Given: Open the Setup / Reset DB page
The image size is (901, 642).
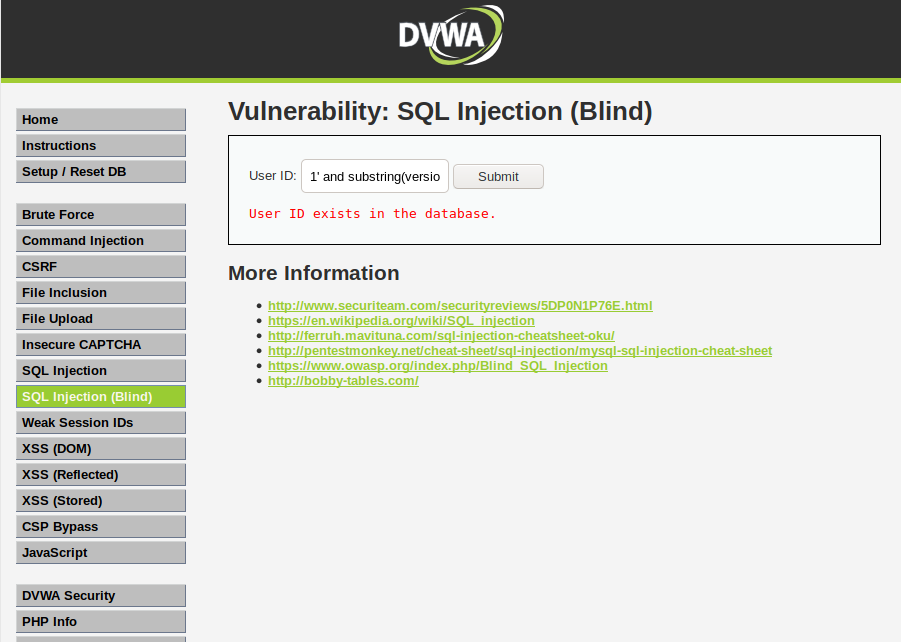Looking at the screenshot, I should click(100, 171).
